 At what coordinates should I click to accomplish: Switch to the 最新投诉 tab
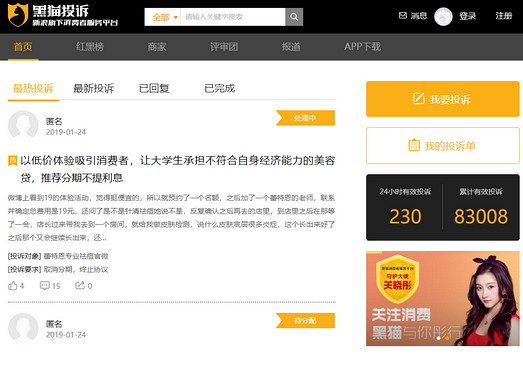[94, 88]
